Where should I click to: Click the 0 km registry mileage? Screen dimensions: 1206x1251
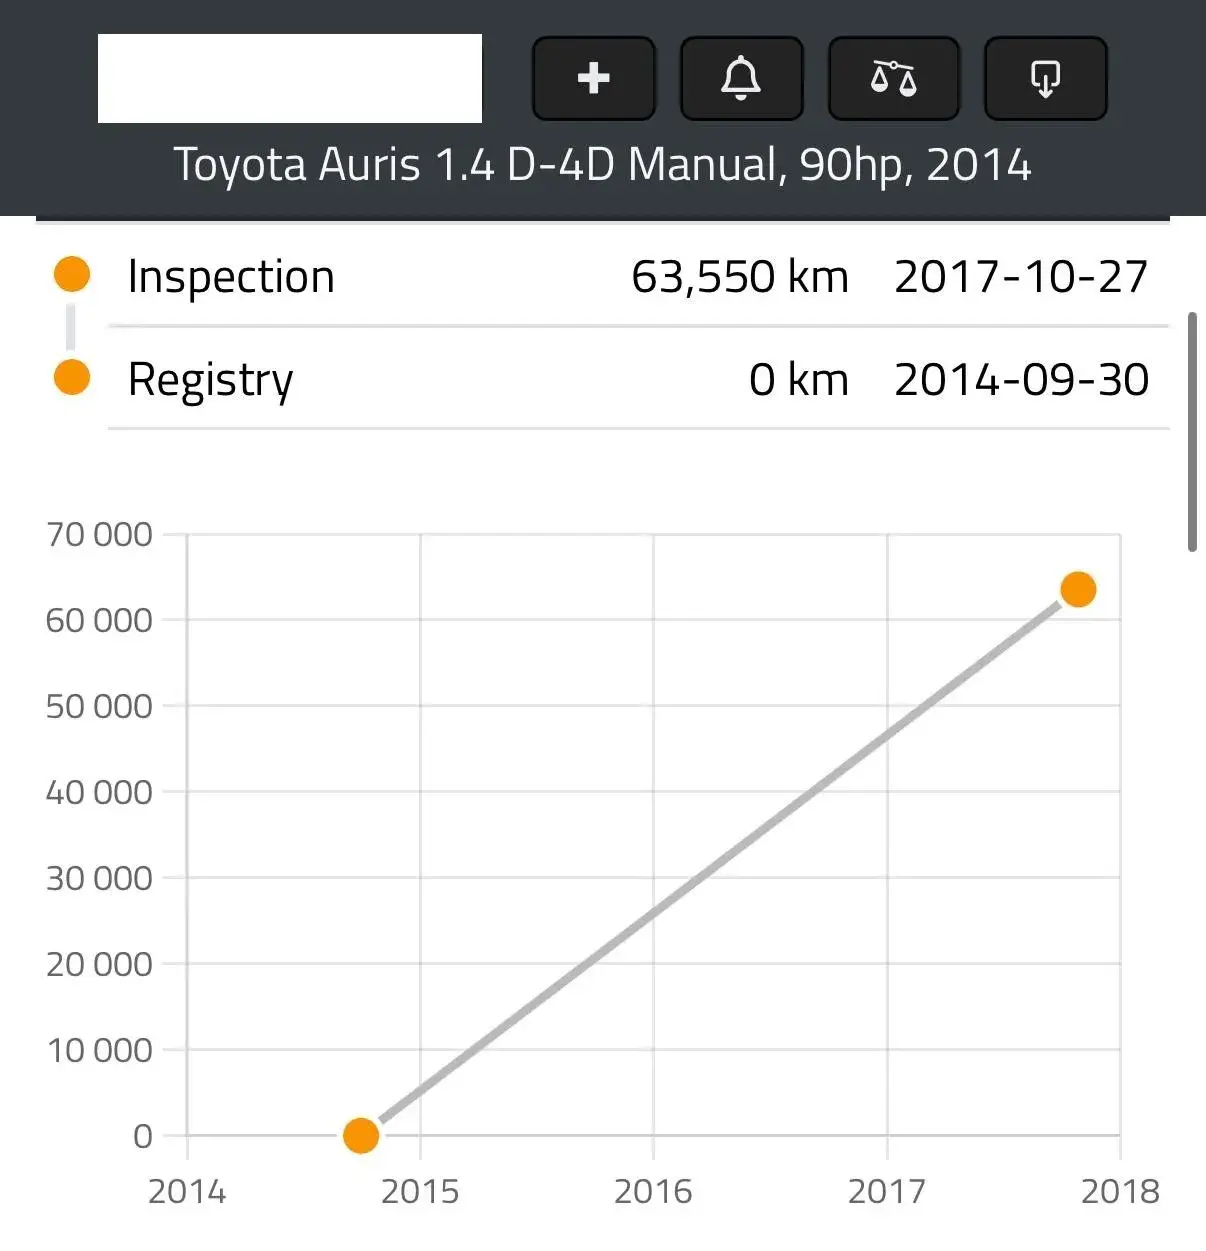pyautogui.click(x=799, y=380)
